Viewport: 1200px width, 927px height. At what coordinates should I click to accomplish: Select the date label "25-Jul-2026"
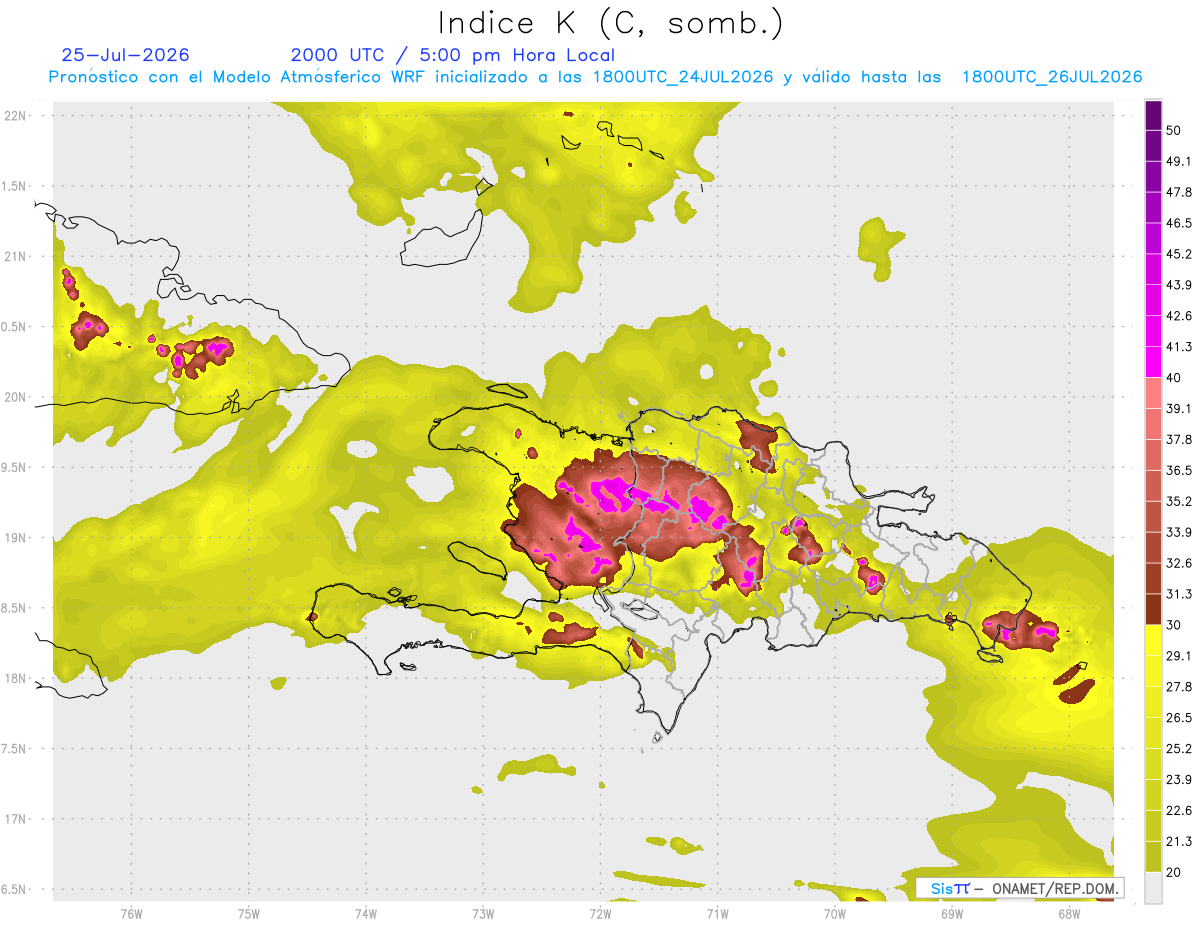click(x=125, y=55)
